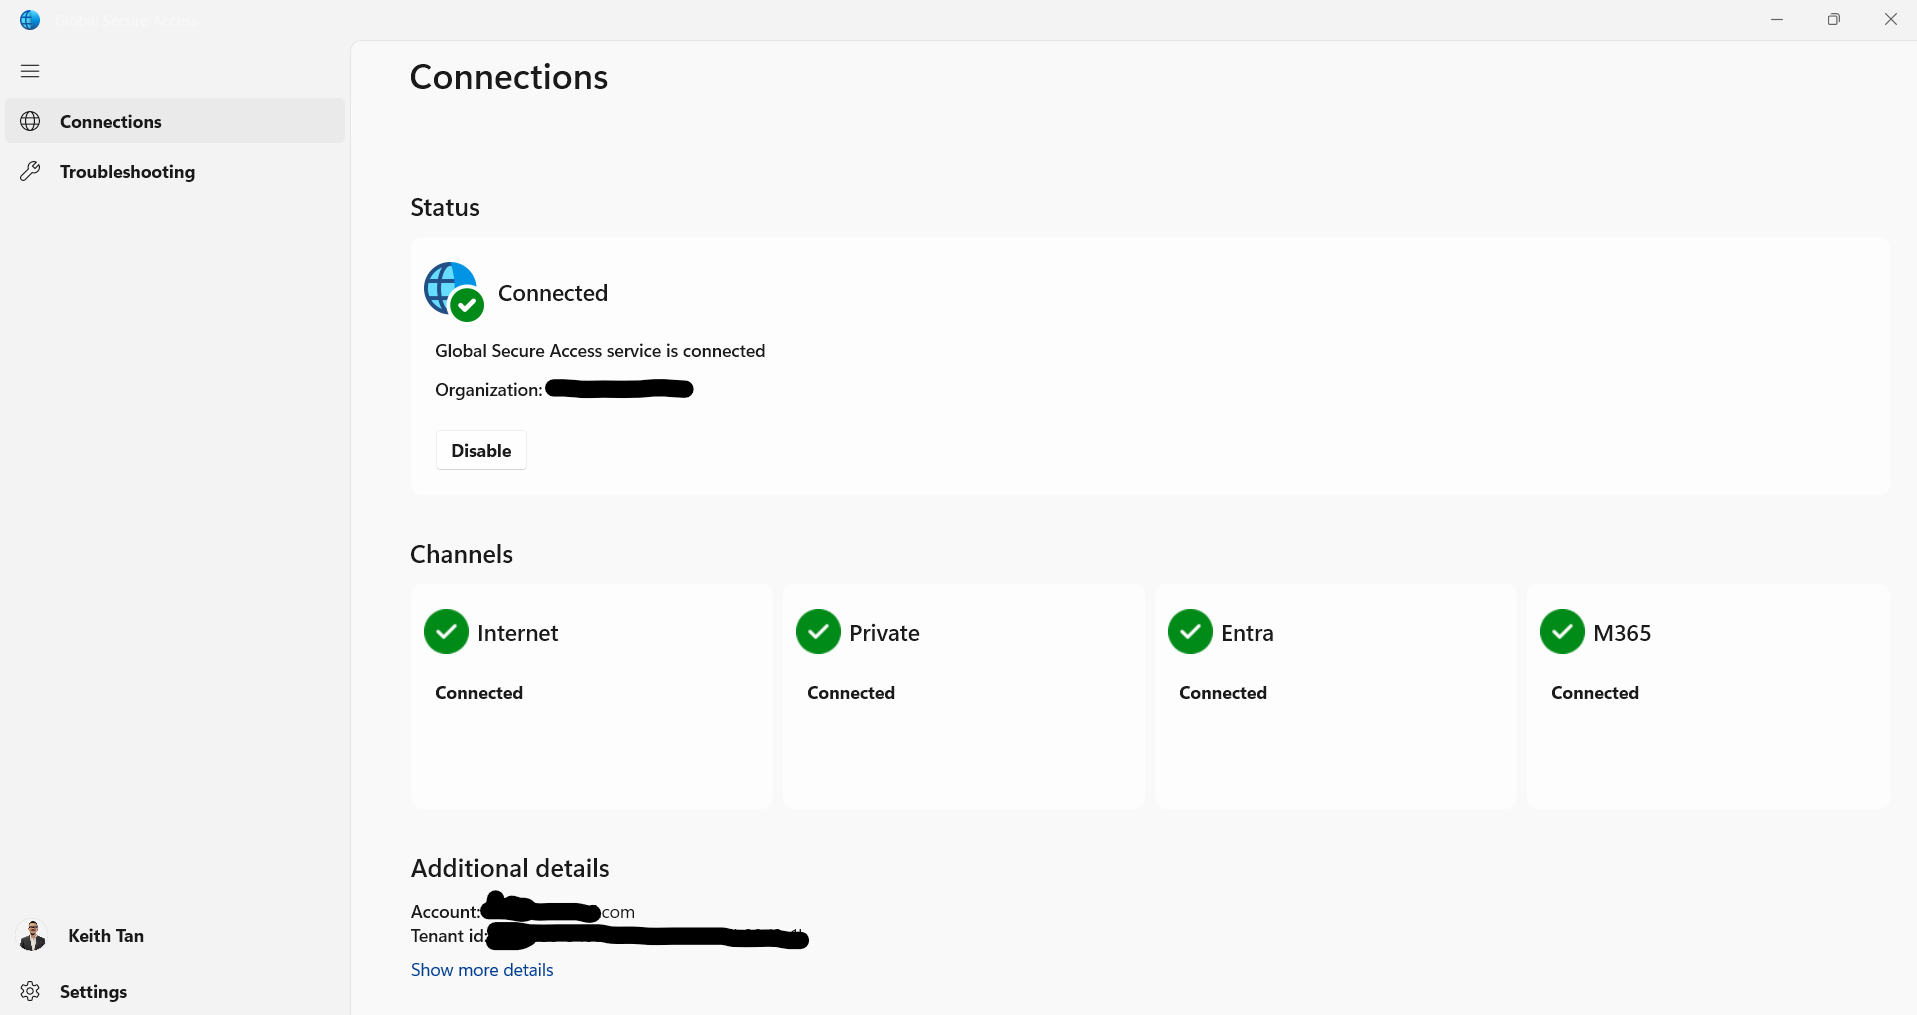
Task: Click the Settings gear icon
Action: point(31,991)
